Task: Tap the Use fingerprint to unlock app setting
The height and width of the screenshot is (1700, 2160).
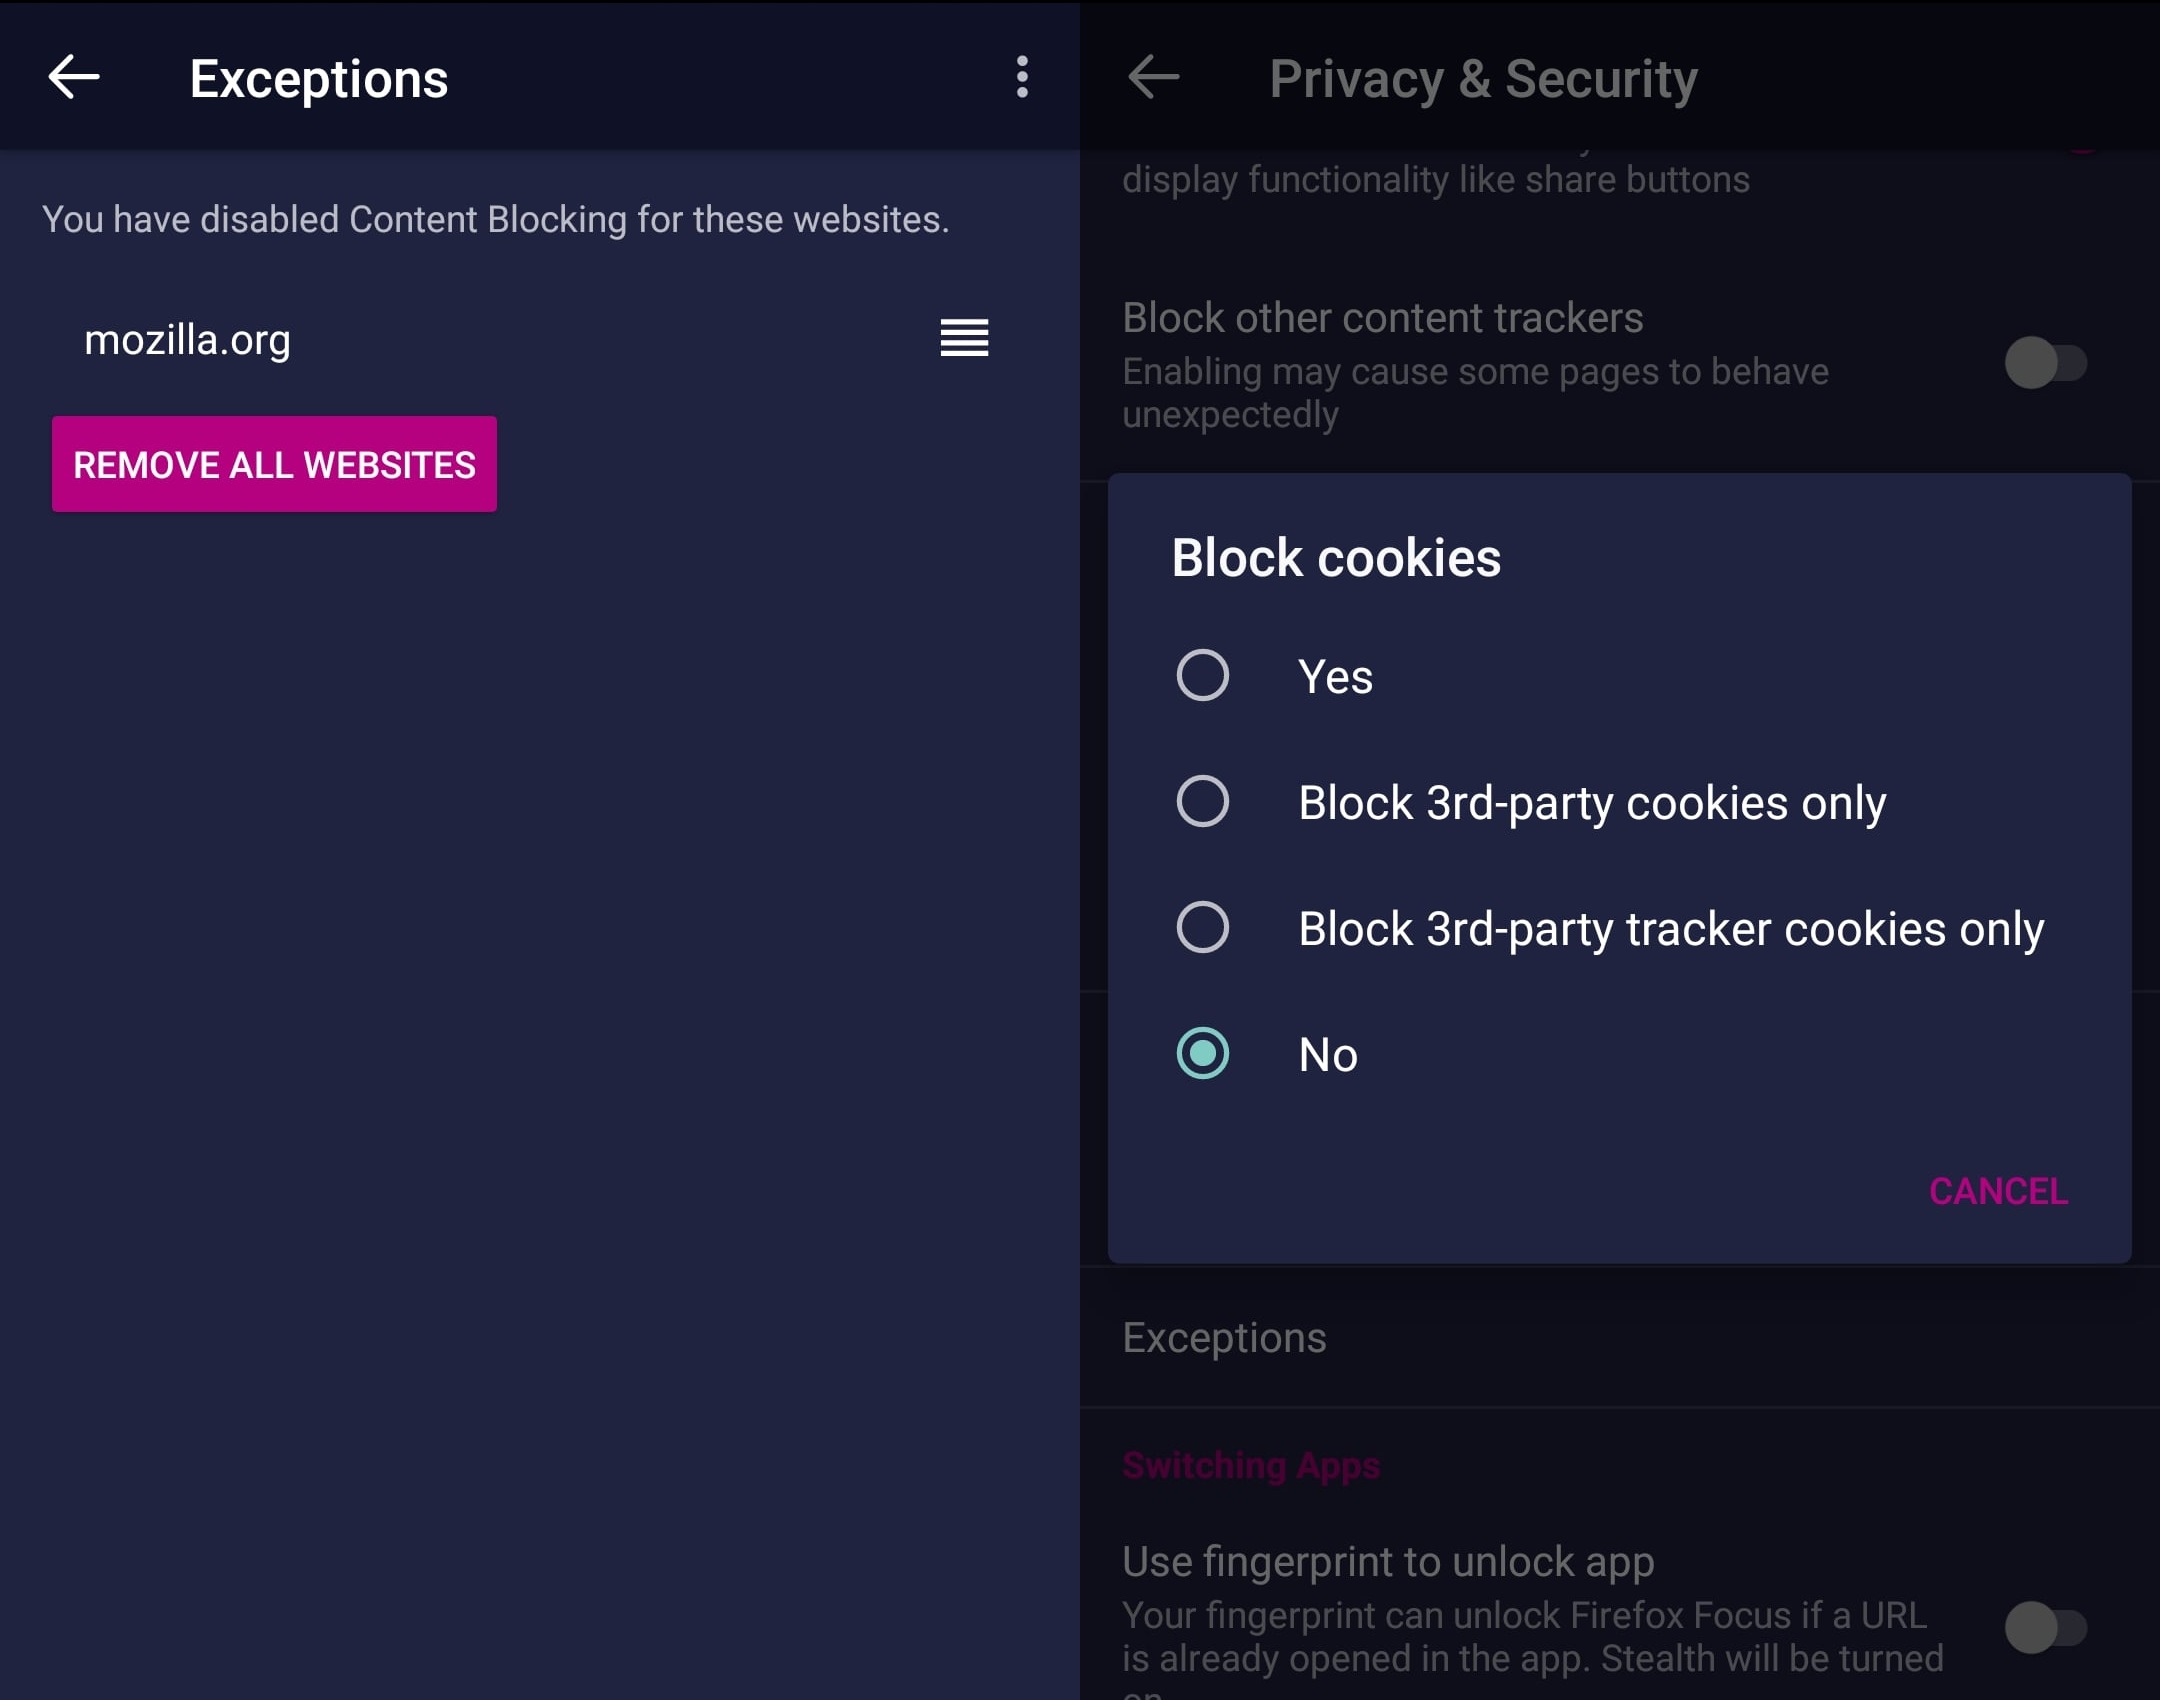Action: 1388,1562
